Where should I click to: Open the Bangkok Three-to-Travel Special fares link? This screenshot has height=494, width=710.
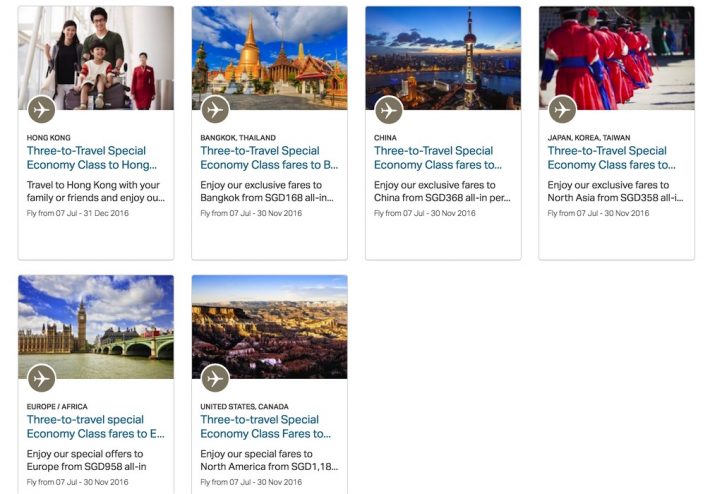click(269, 158)
